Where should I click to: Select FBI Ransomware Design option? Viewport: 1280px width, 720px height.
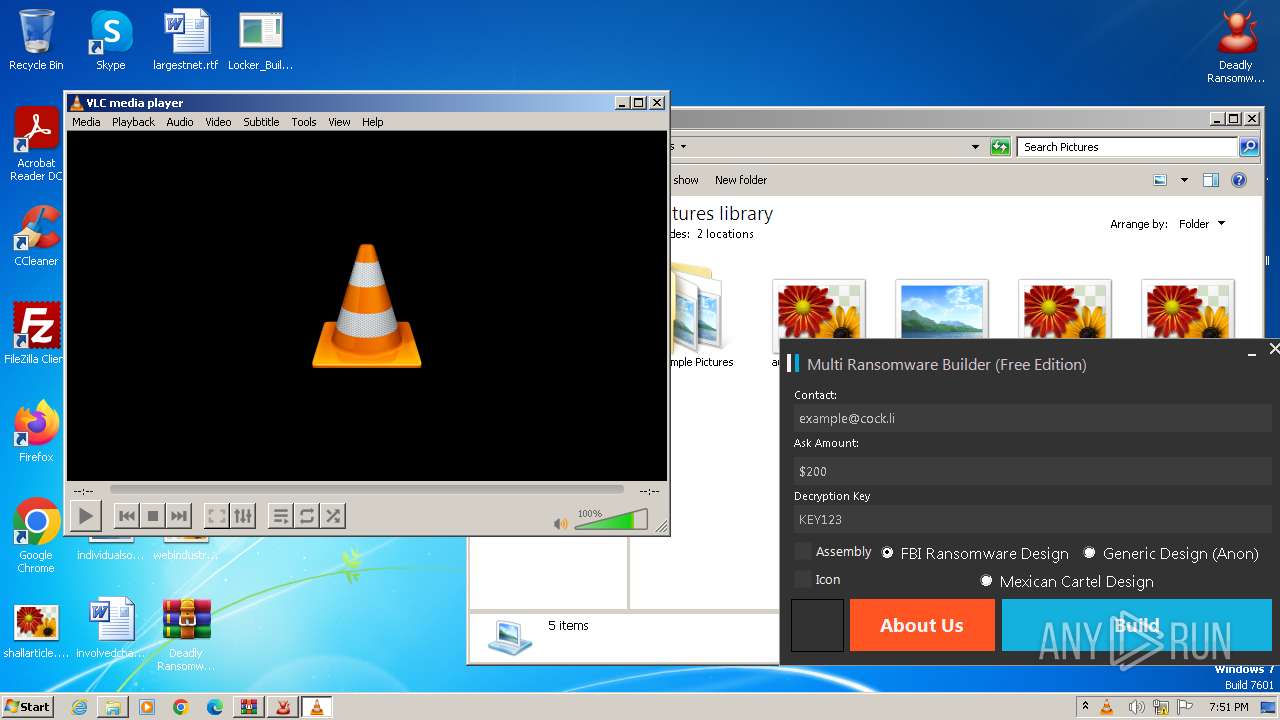click(975, 553)
